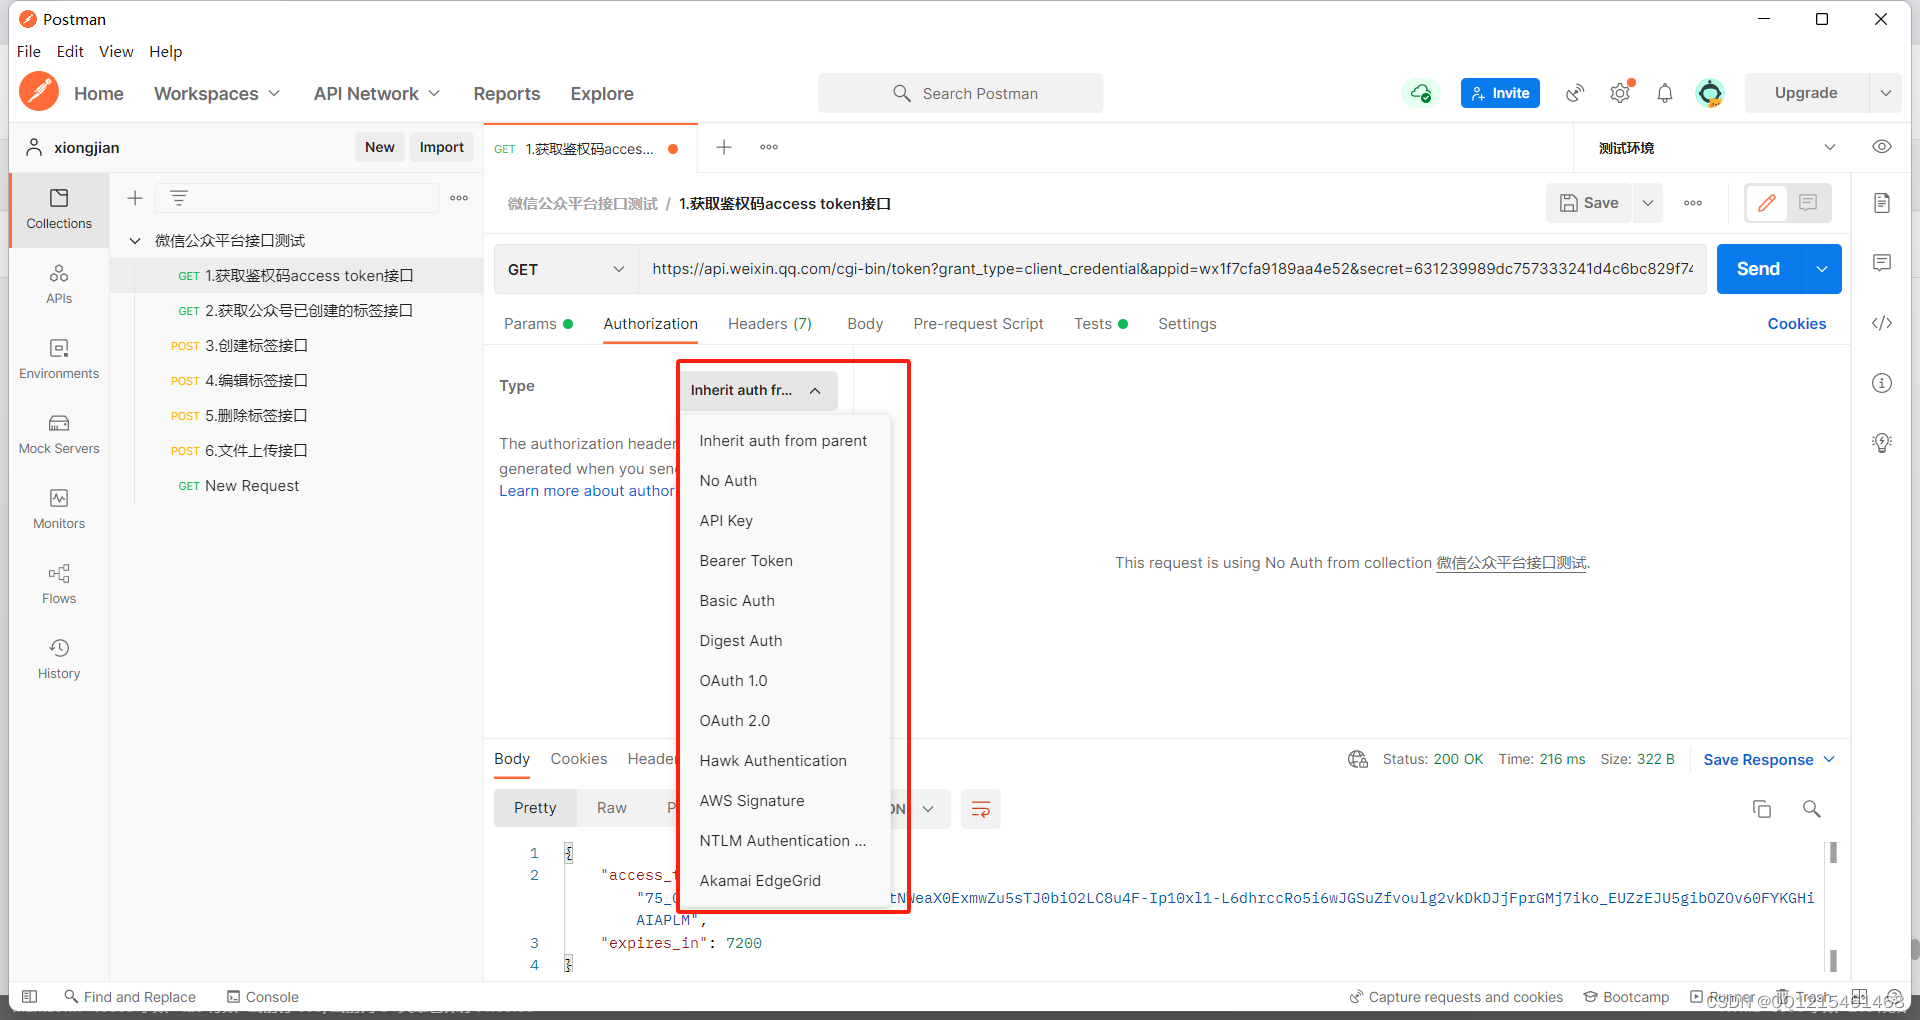Image resolution: width=1920 pixels, height=1020 pixels.
Task: Open related collections lightbulb icon
Action: [1882, 443]
